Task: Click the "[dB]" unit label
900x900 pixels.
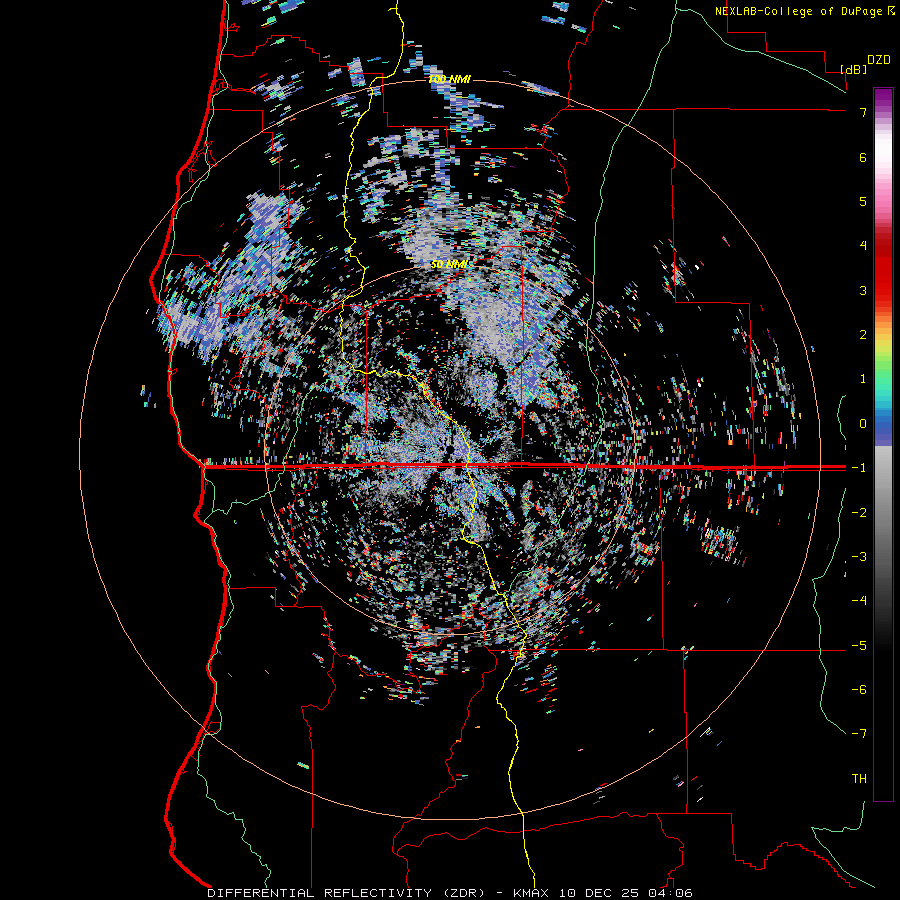Action: [x=854, y=69]
